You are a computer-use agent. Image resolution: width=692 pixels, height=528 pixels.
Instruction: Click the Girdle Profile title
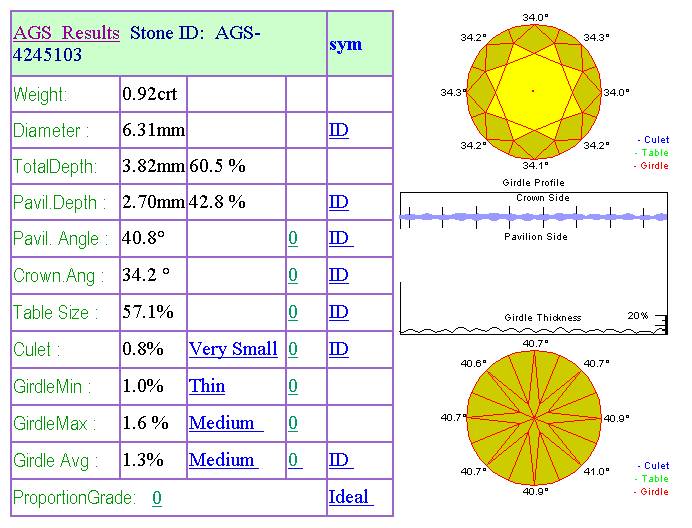click(533, 182)
